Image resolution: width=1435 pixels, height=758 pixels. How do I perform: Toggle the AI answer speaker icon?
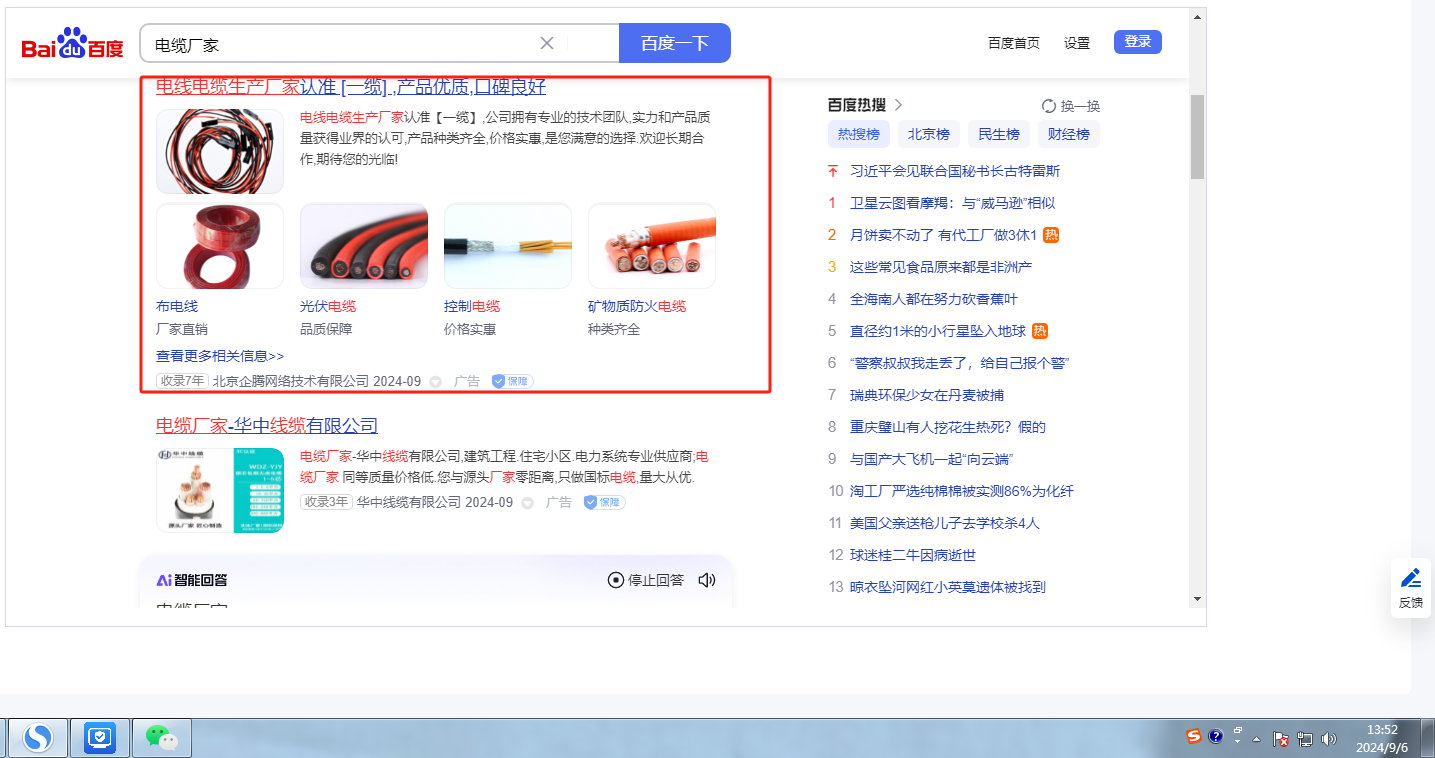[707, 580]
